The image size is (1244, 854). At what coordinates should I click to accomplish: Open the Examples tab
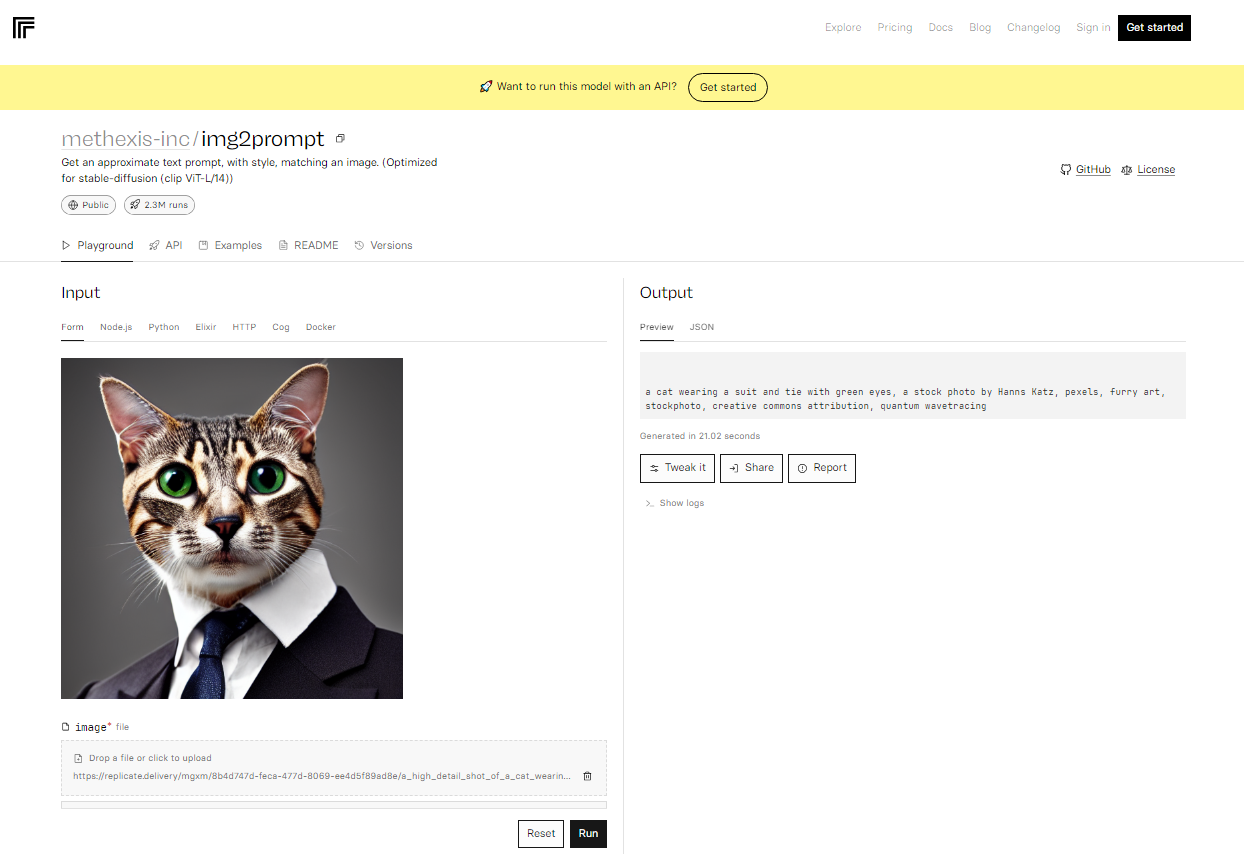230,245
